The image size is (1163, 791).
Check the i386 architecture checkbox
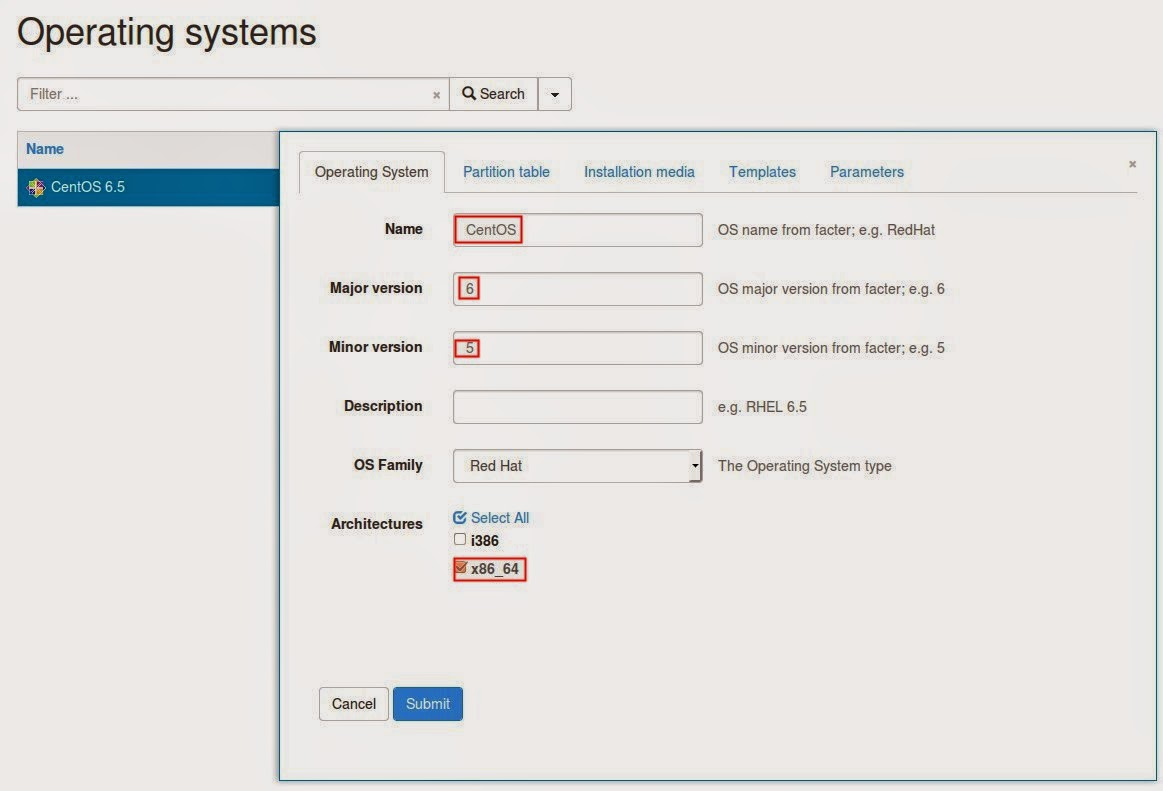[460, 540]
